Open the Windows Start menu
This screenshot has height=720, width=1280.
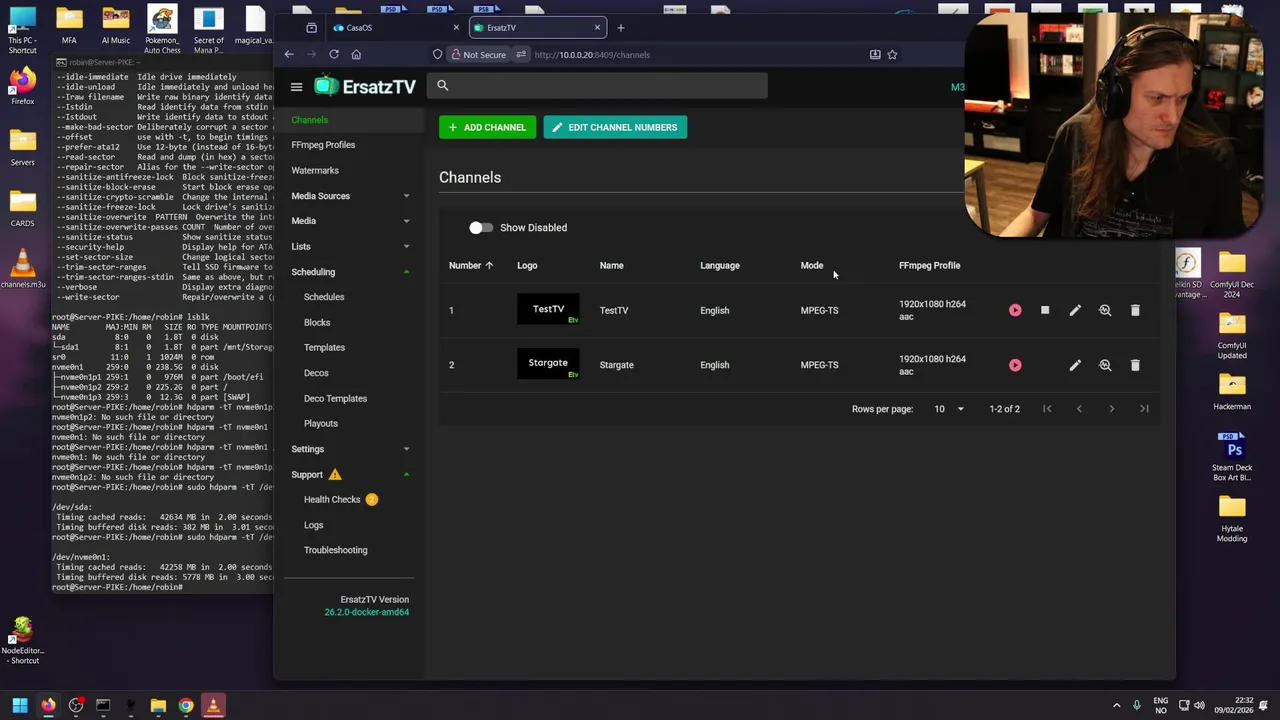coord(19,706)
